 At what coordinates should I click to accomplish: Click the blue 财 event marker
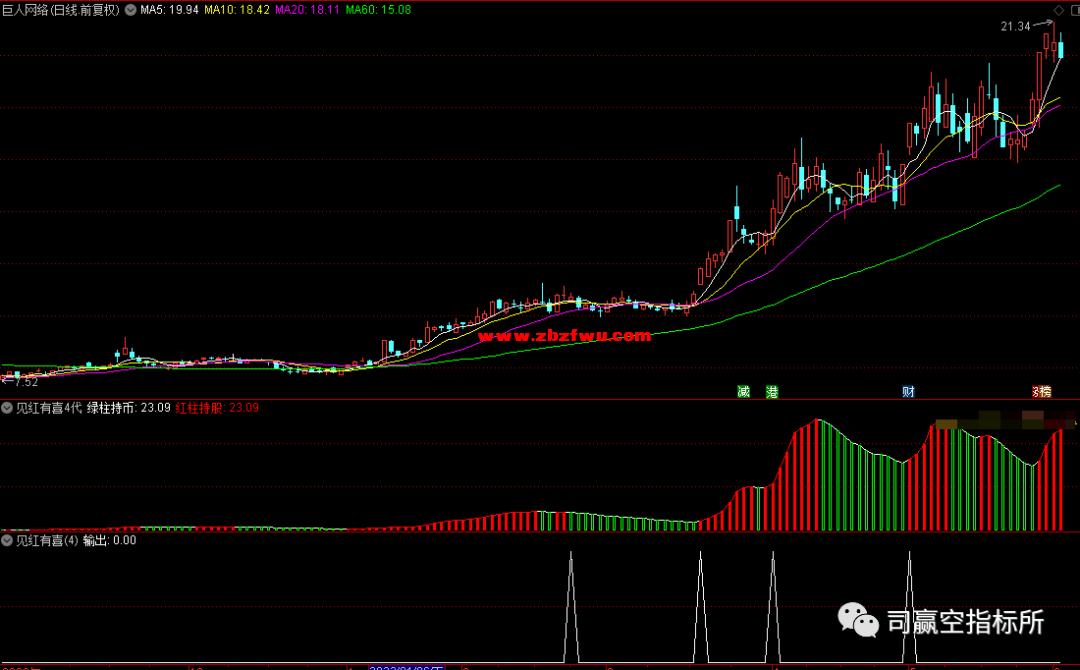point(908,392)
